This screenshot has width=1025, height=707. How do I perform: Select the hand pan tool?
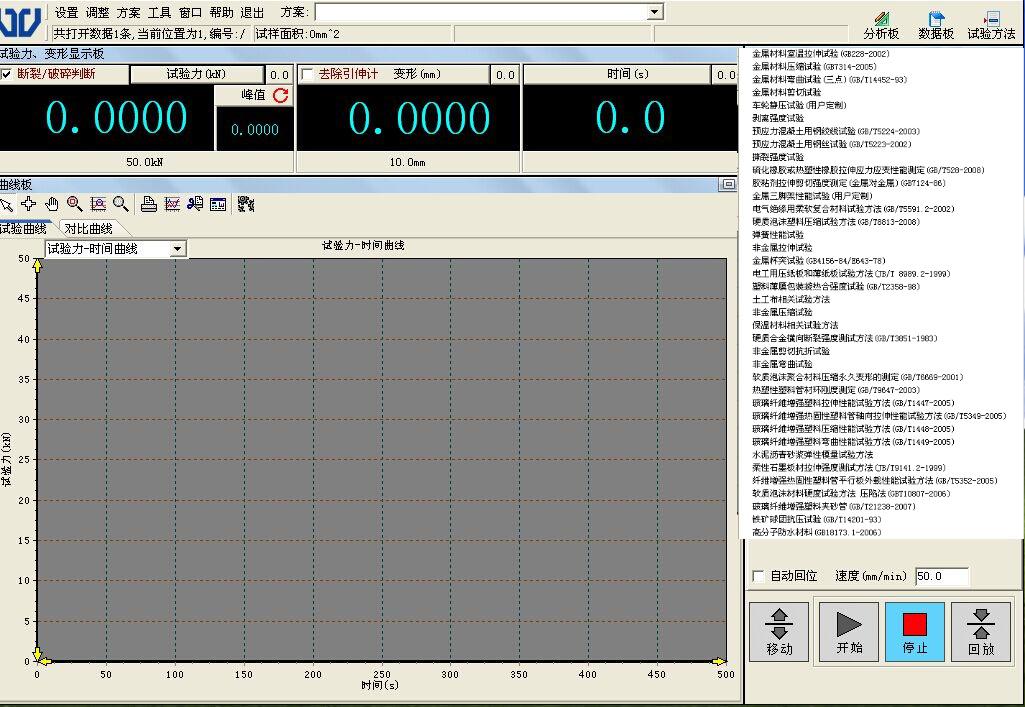[52, 205]
